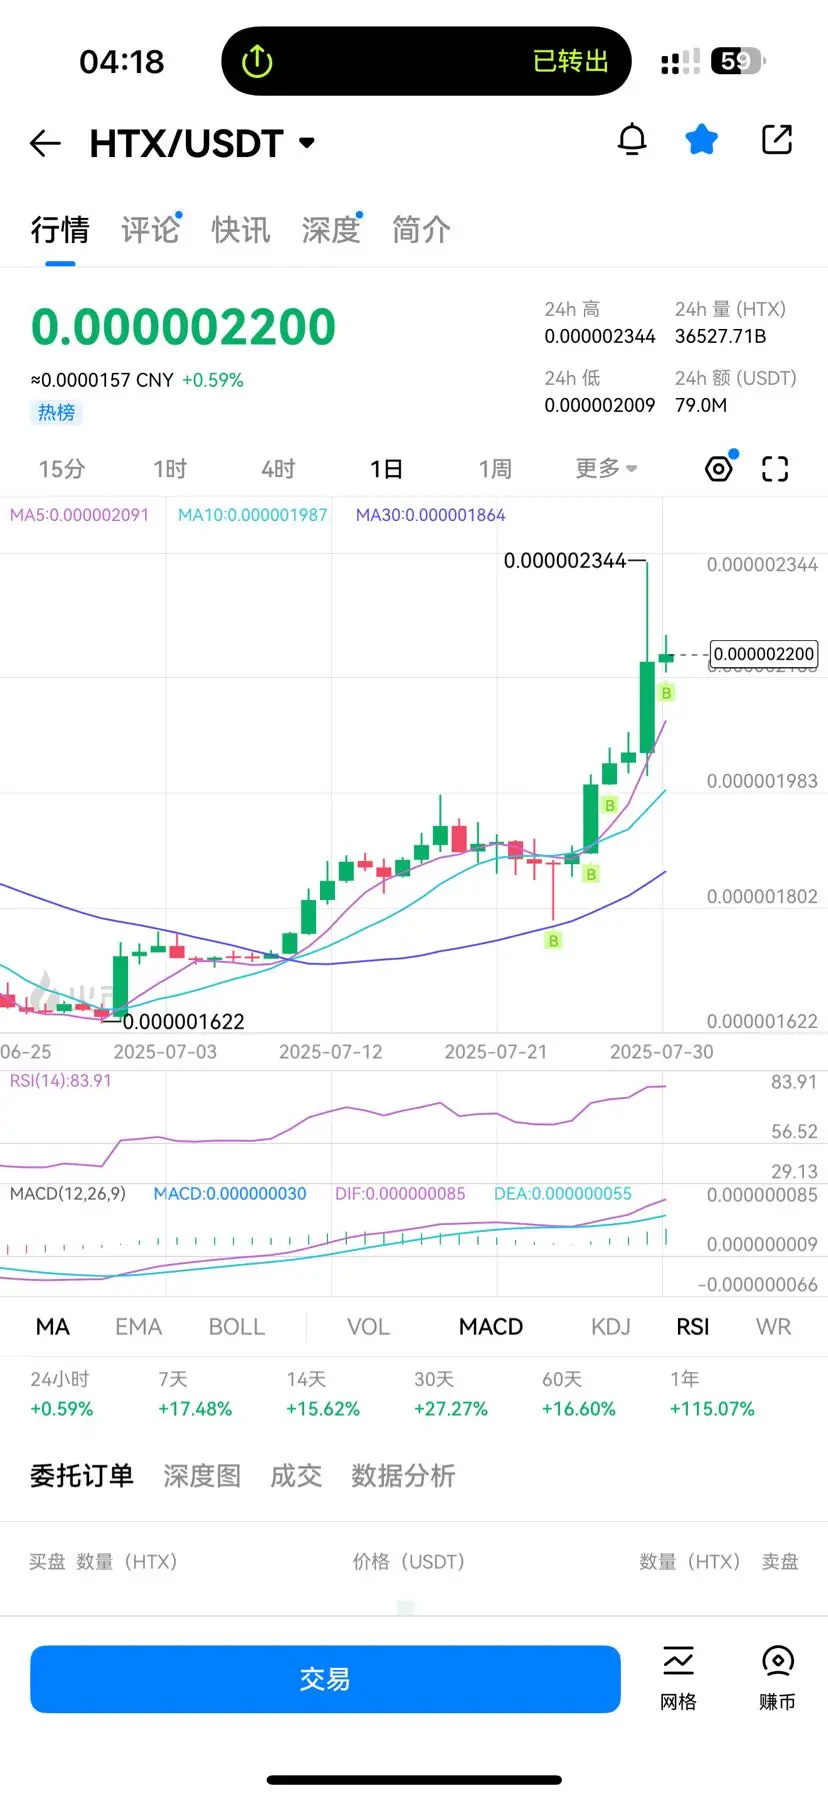
Task: Select the 委托订单 order book tab
Action: pyautogui.click(x=81, y=1476)
